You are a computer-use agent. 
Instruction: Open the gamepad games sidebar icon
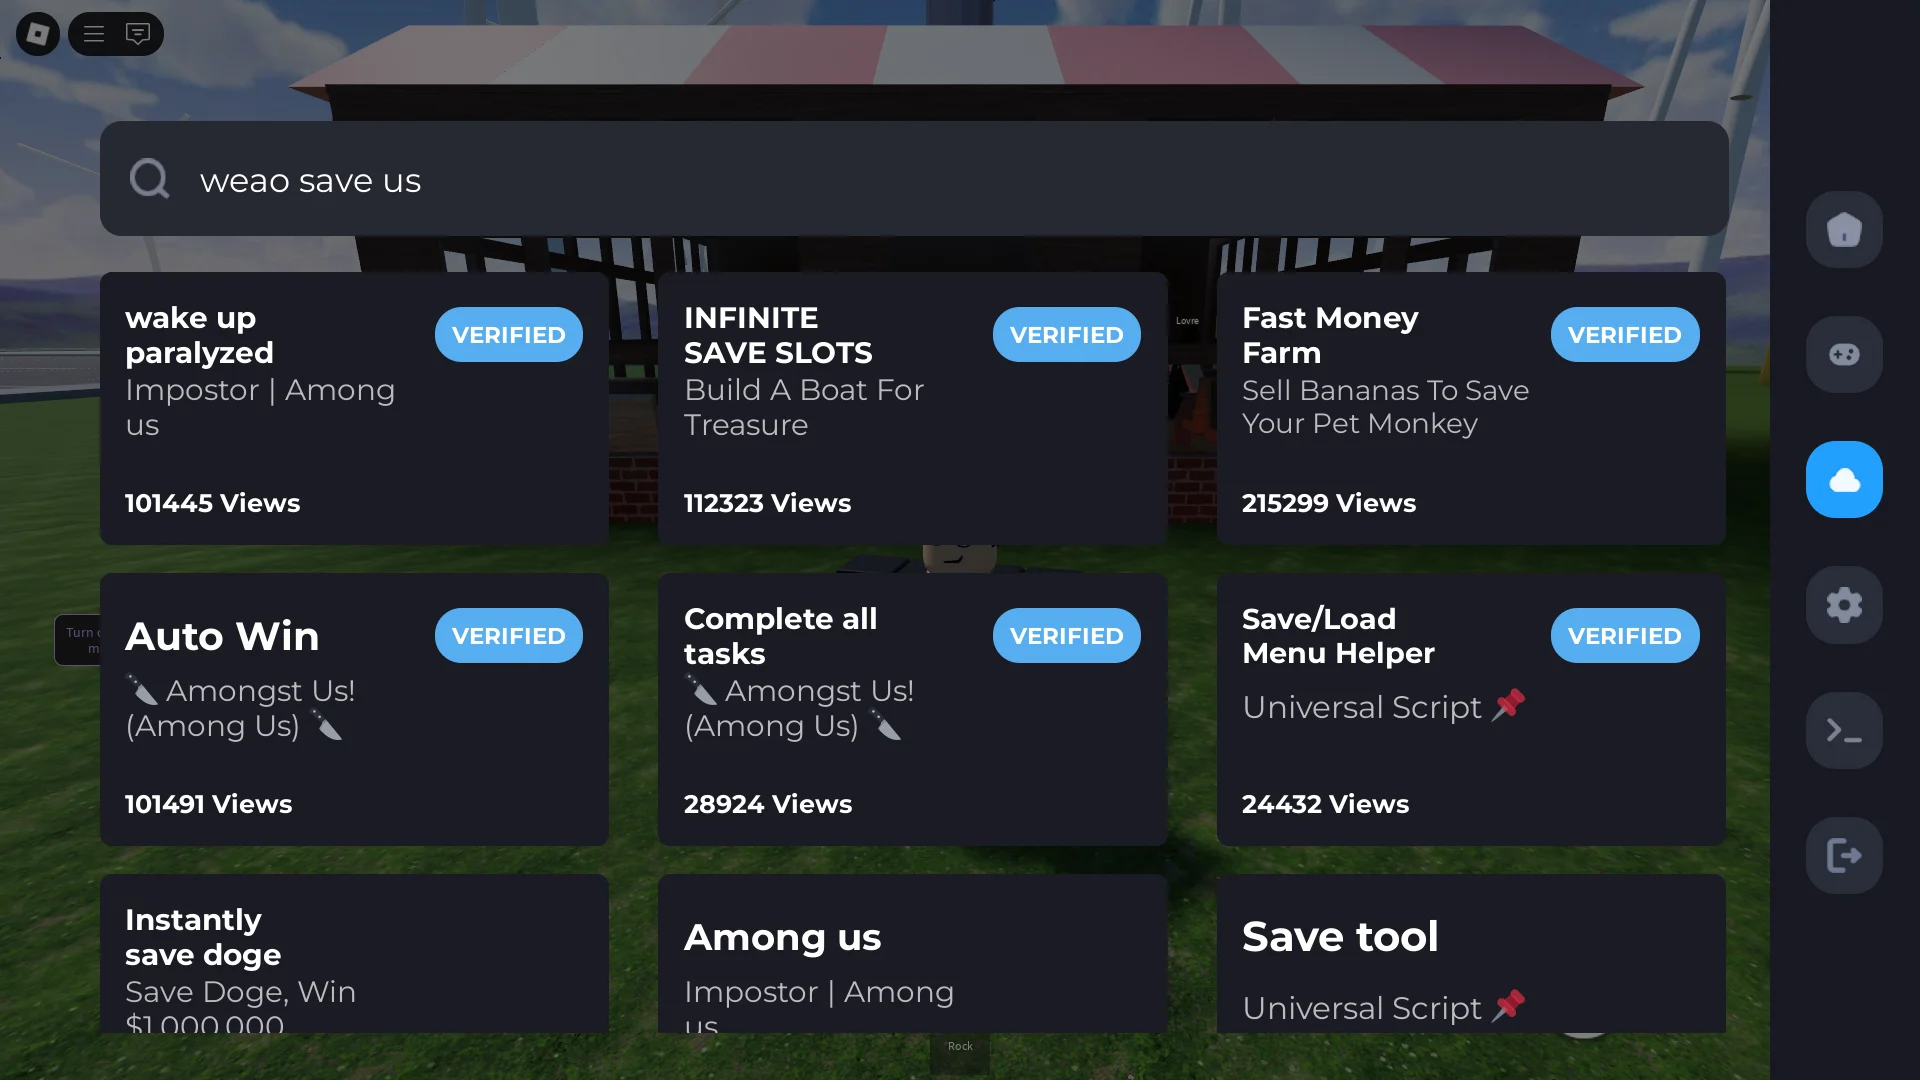(1844, 354)
